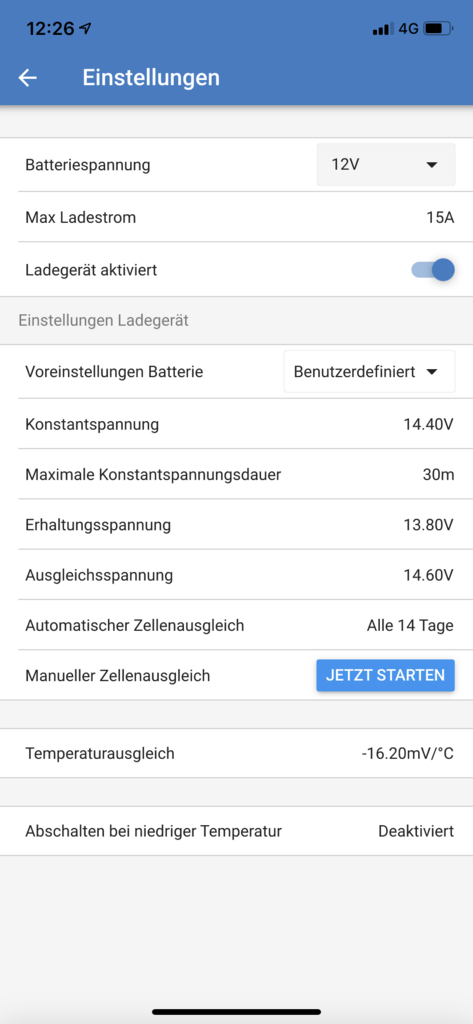Click the arrow next to Benutzerdefiniert
The height and width of the screenshot is (1024, 473).
tap(431, 372)
